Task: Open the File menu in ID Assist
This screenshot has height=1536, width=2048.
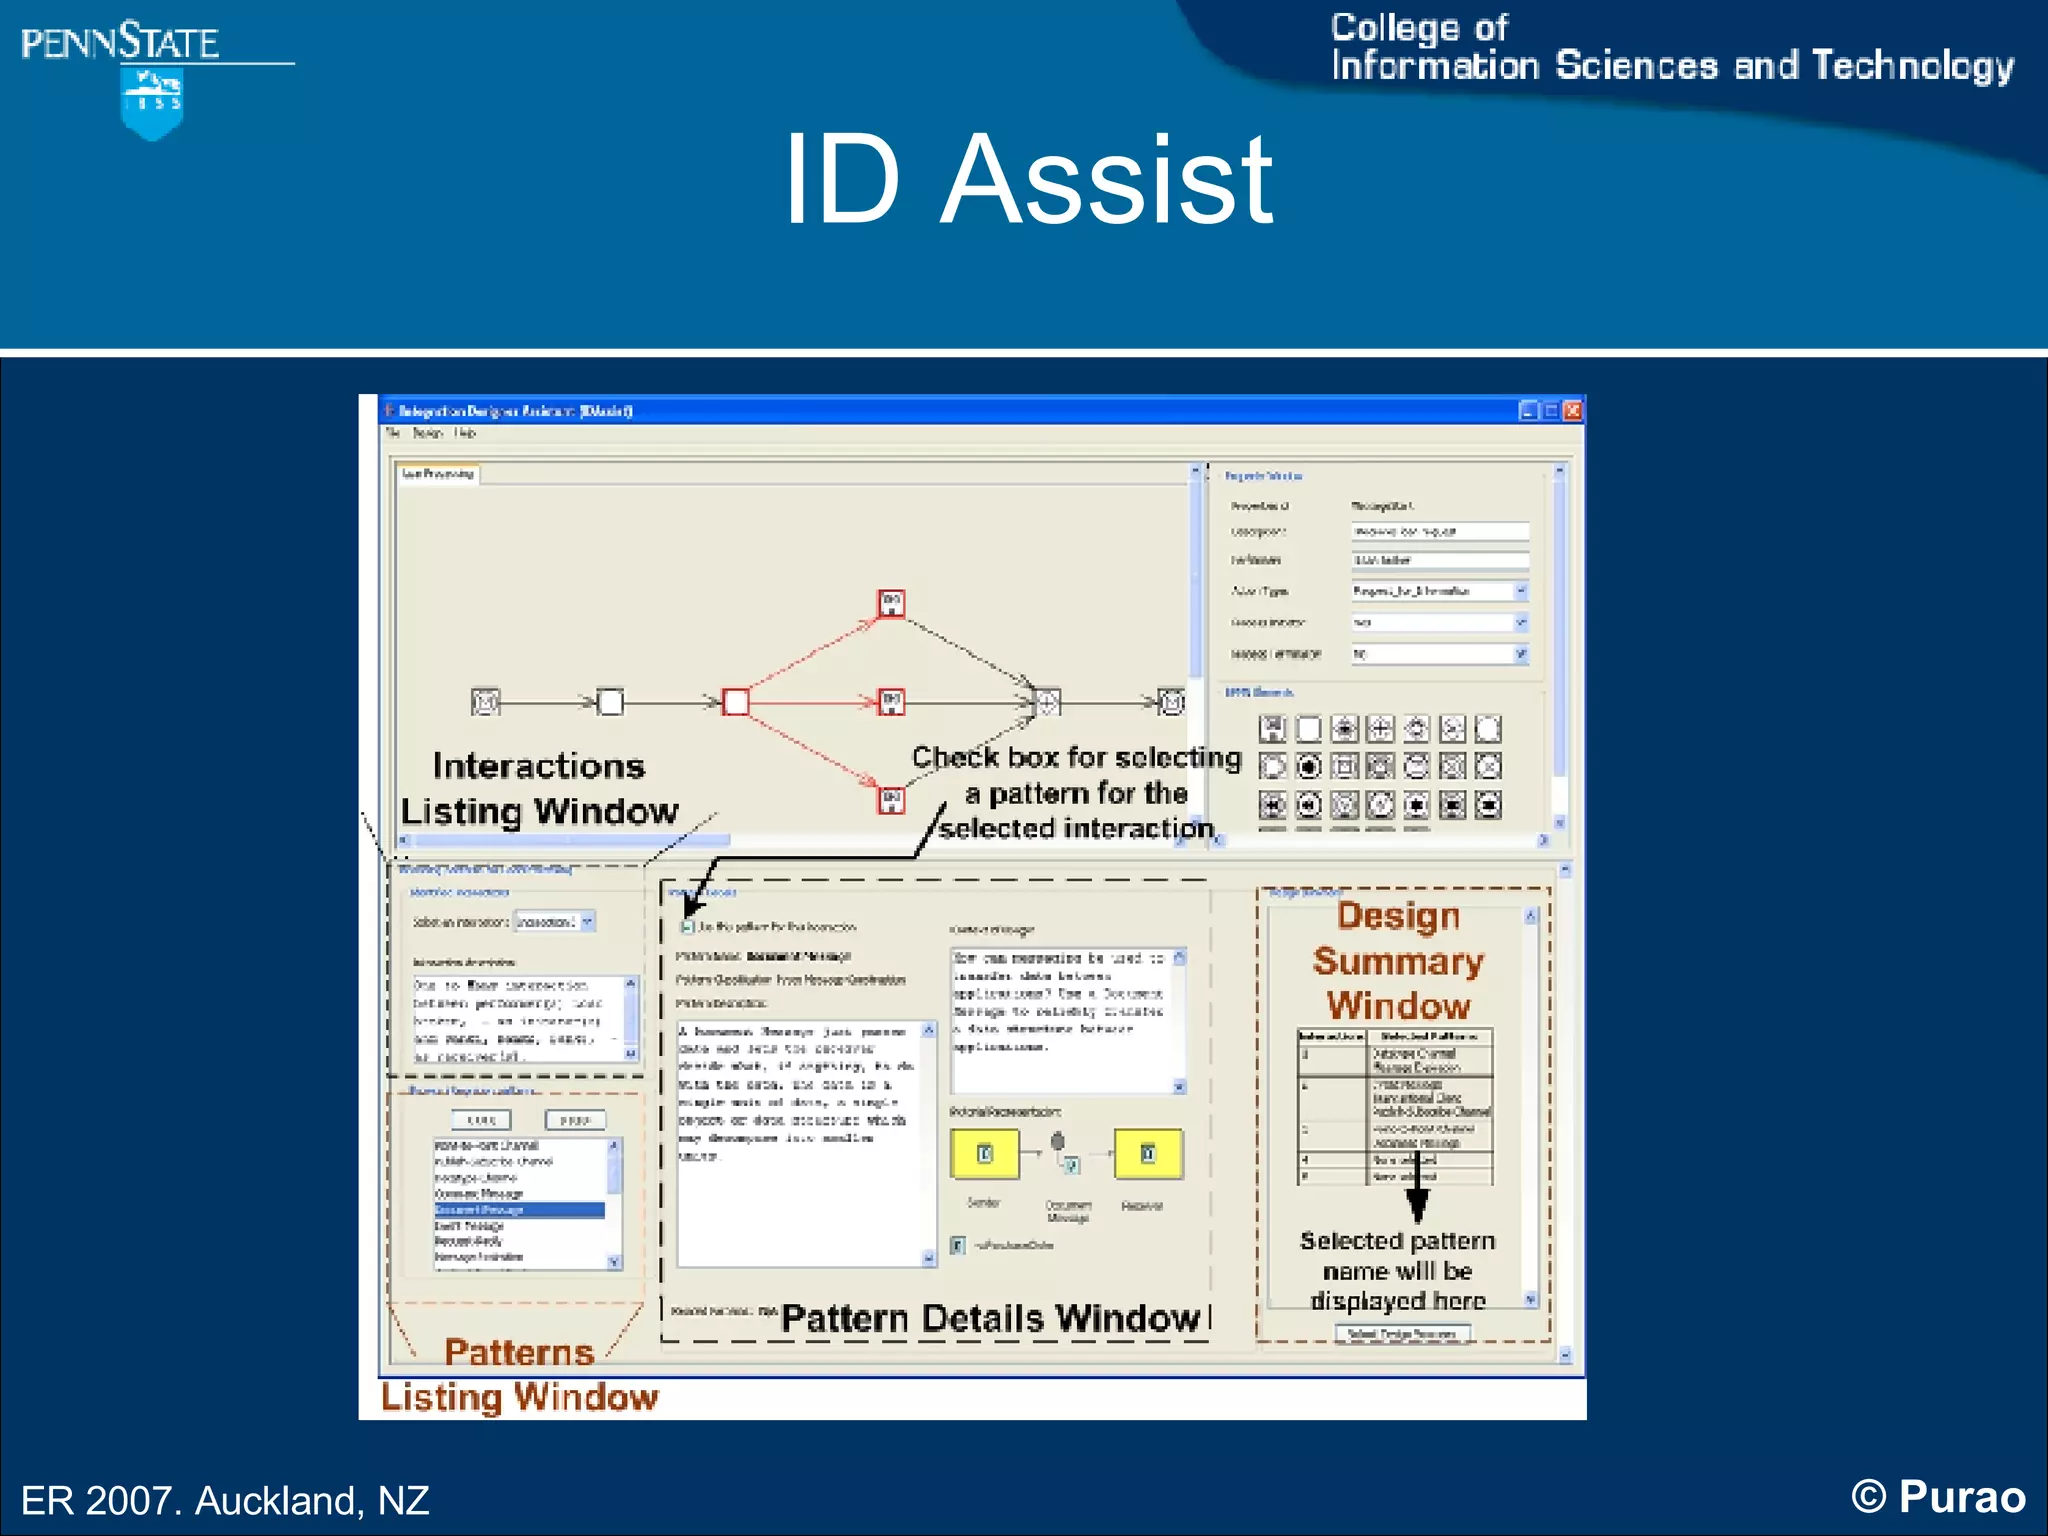Action: tap(393, 433)
